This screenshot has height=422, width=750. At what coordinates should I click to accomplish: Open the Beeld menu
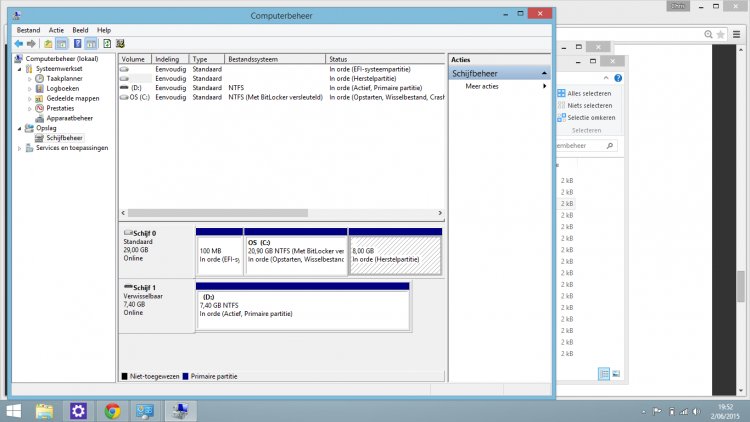[x=80, y=30]
